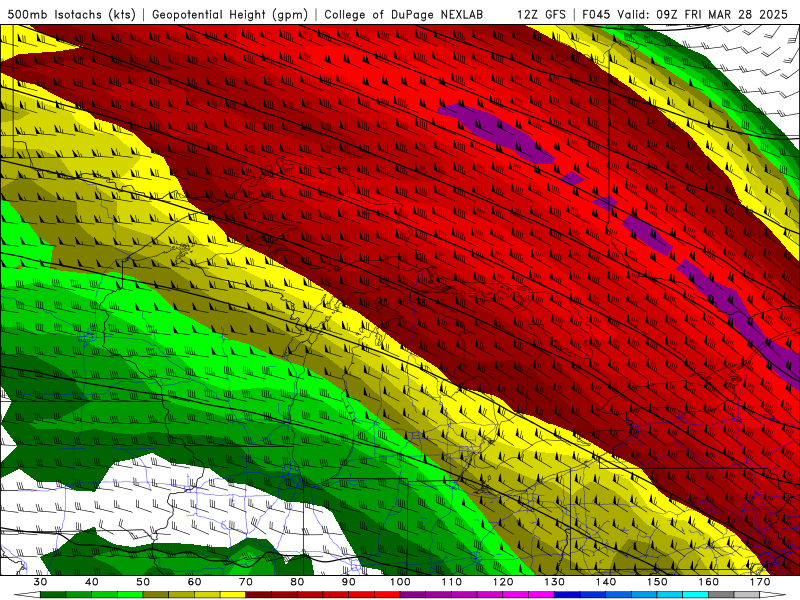
Task: Click the '500mb Isotachs (kts)' title text
Action: (x=71, y=14)
